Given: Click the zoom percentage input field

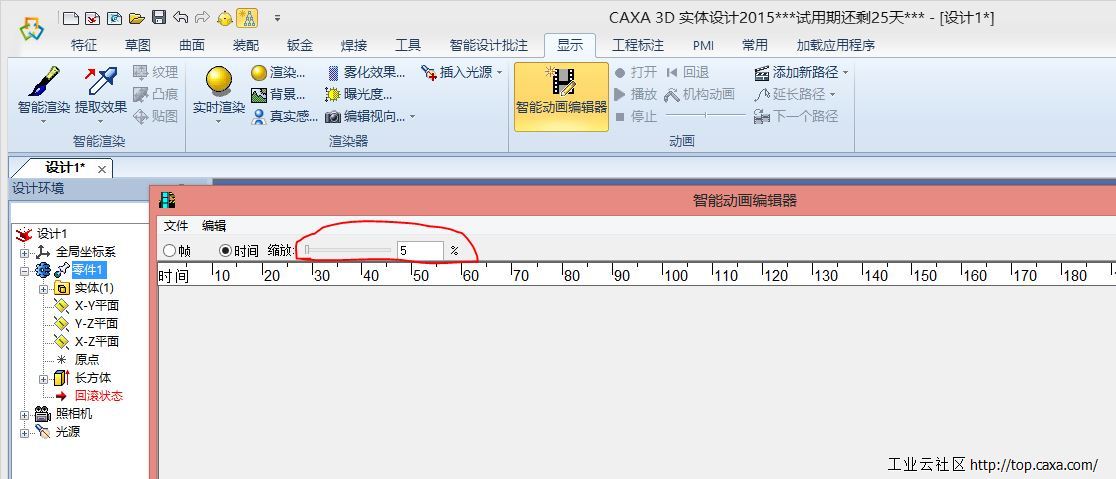Looking at the screenshot, I should pyautogui.click(x=420, y=251).
